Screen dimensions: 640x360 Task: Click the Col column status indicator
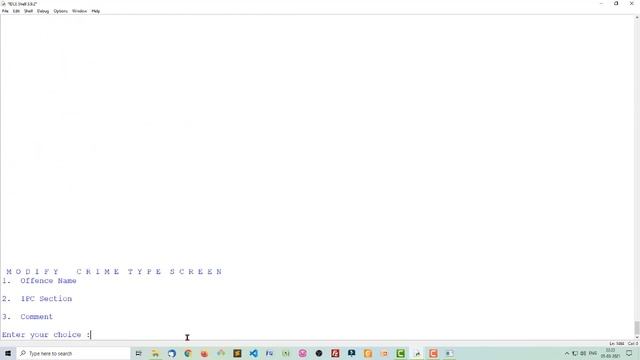click(x=633, y=344)
